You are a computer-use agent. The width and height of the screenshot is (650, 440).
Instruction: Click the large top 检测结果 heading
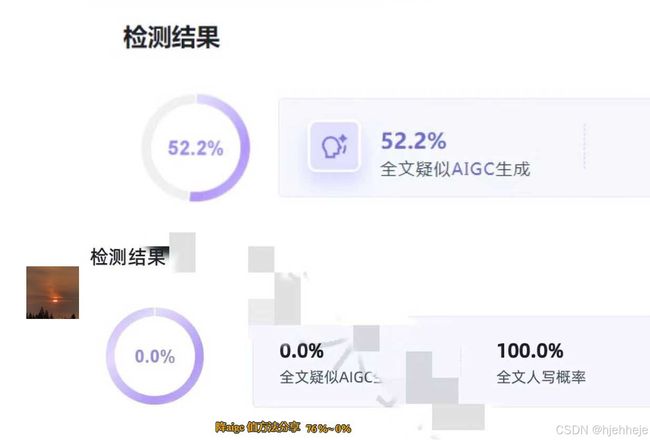pos(172,37)
